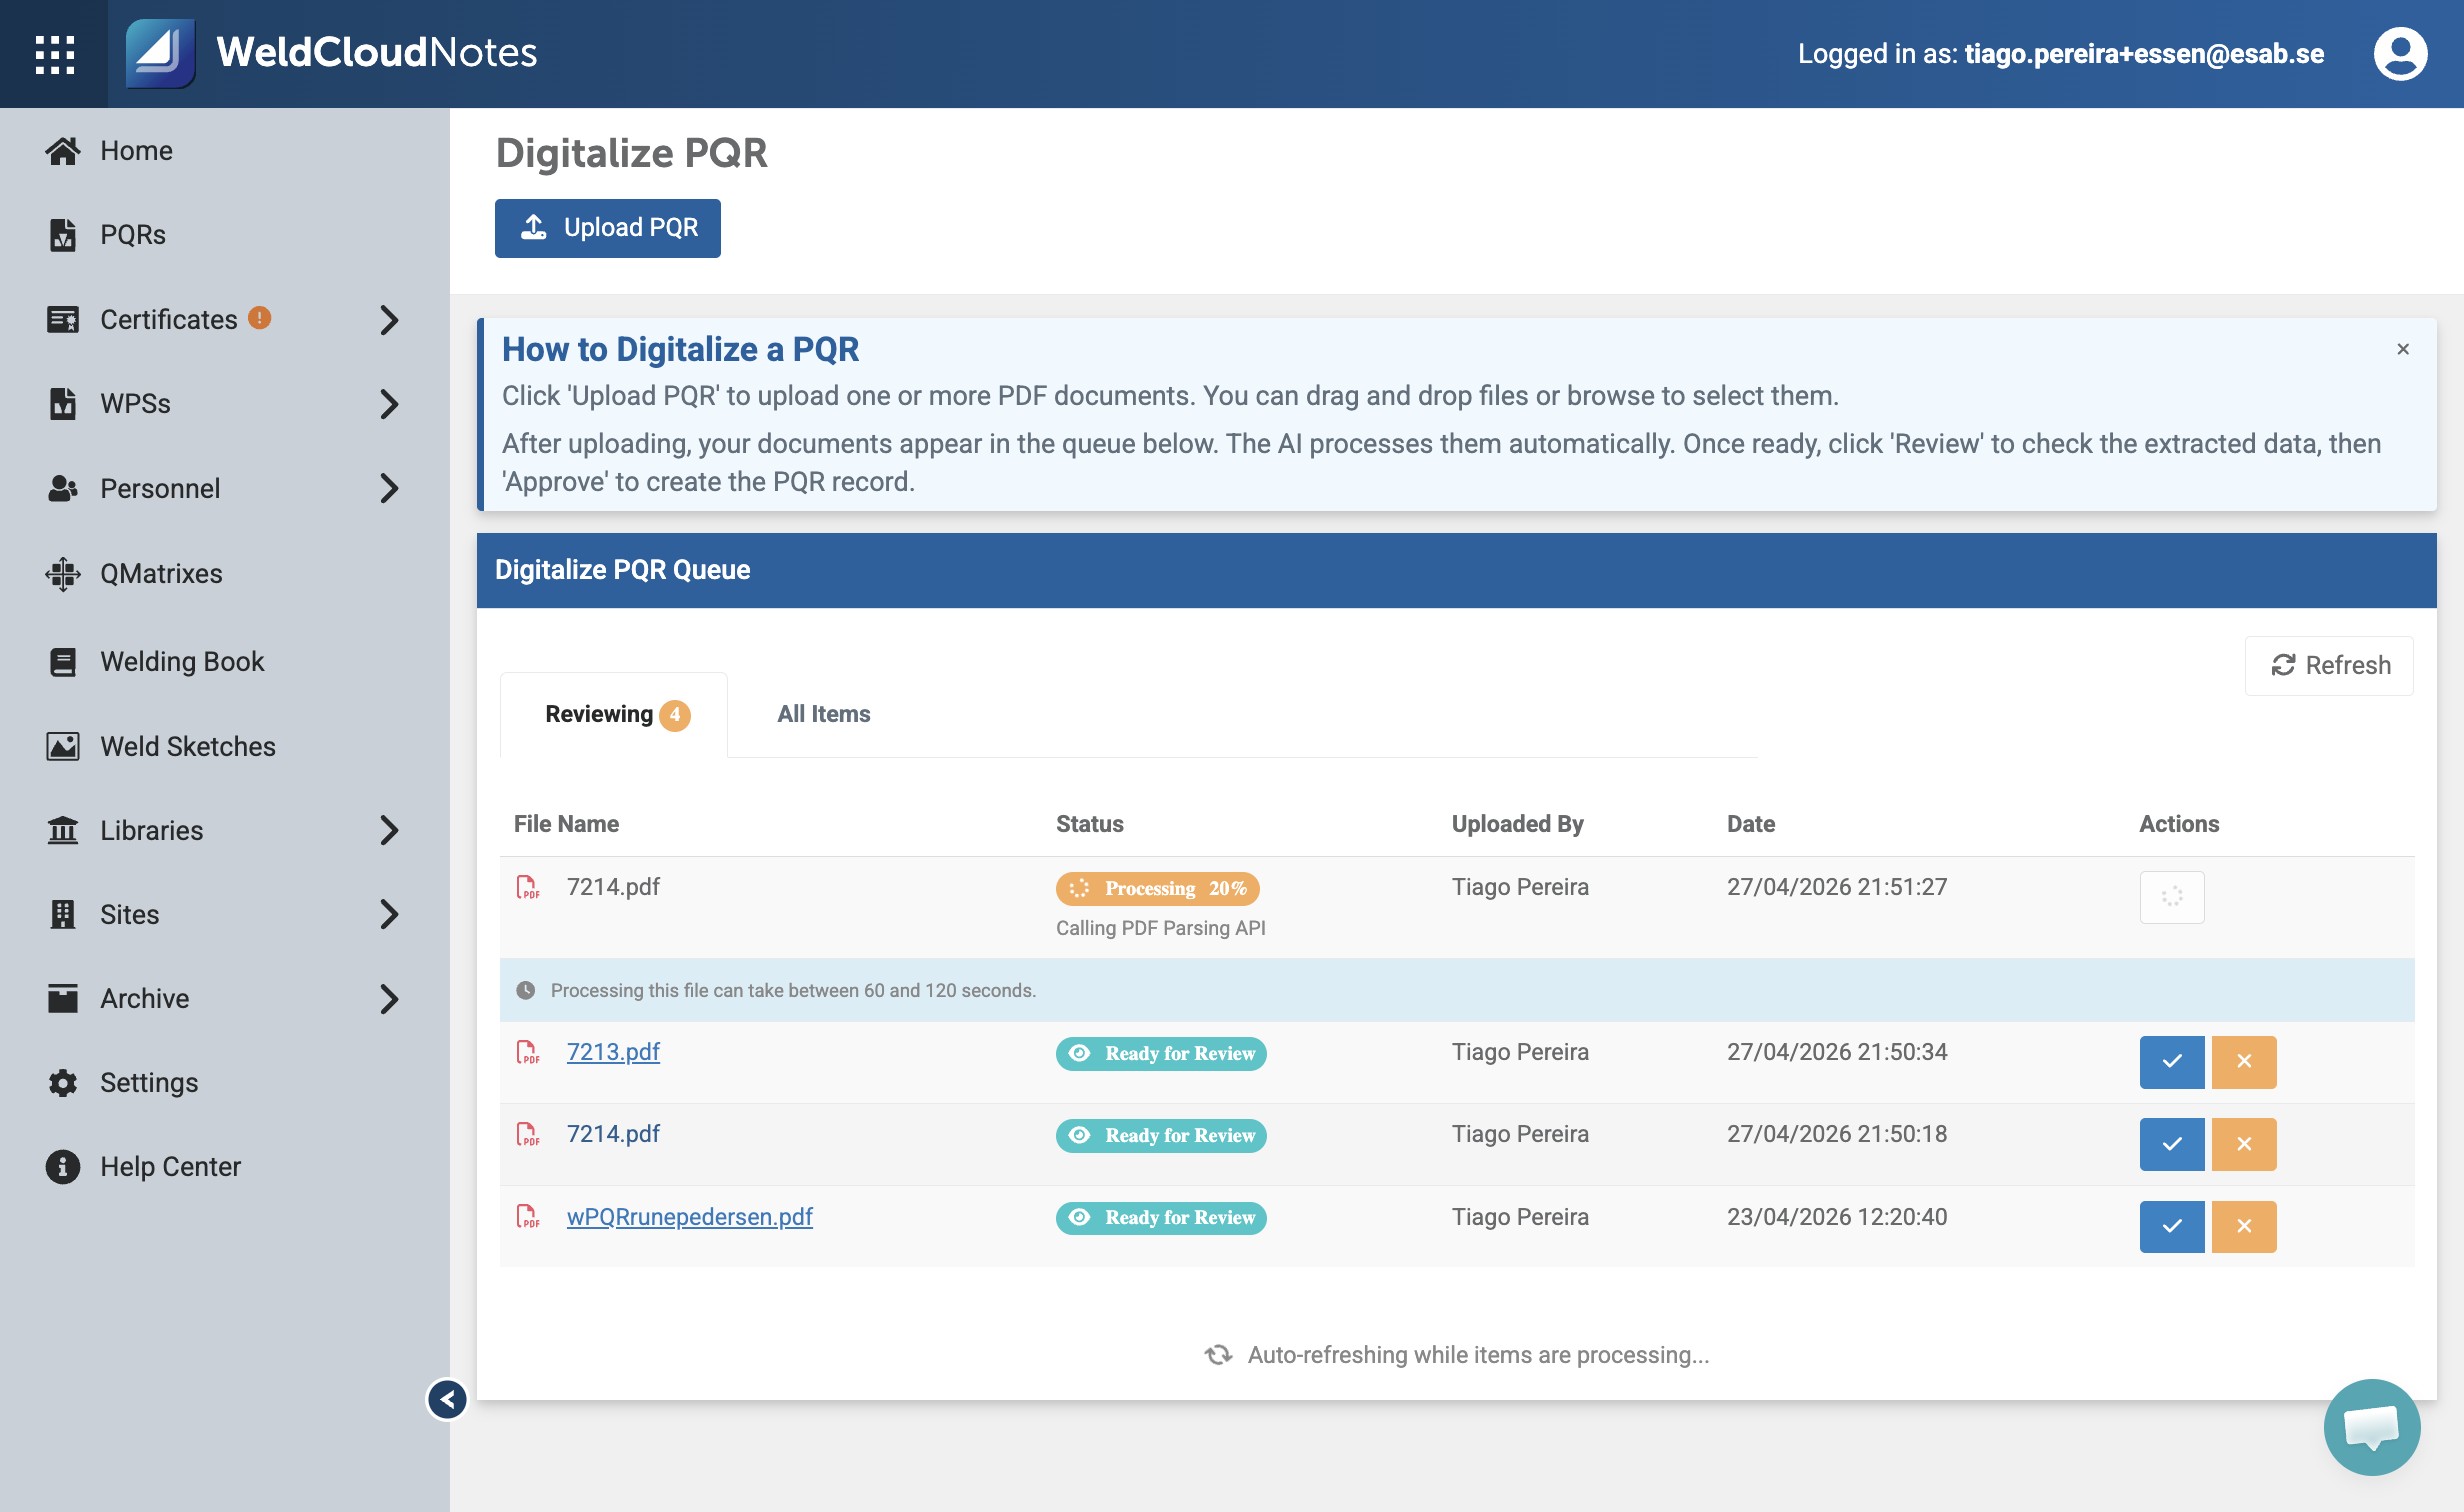This screenshot has width=2464, height=1512.
Task: Click Ready for Review badge for 7213.pdf
Action: click(x=1161, y=1053)
